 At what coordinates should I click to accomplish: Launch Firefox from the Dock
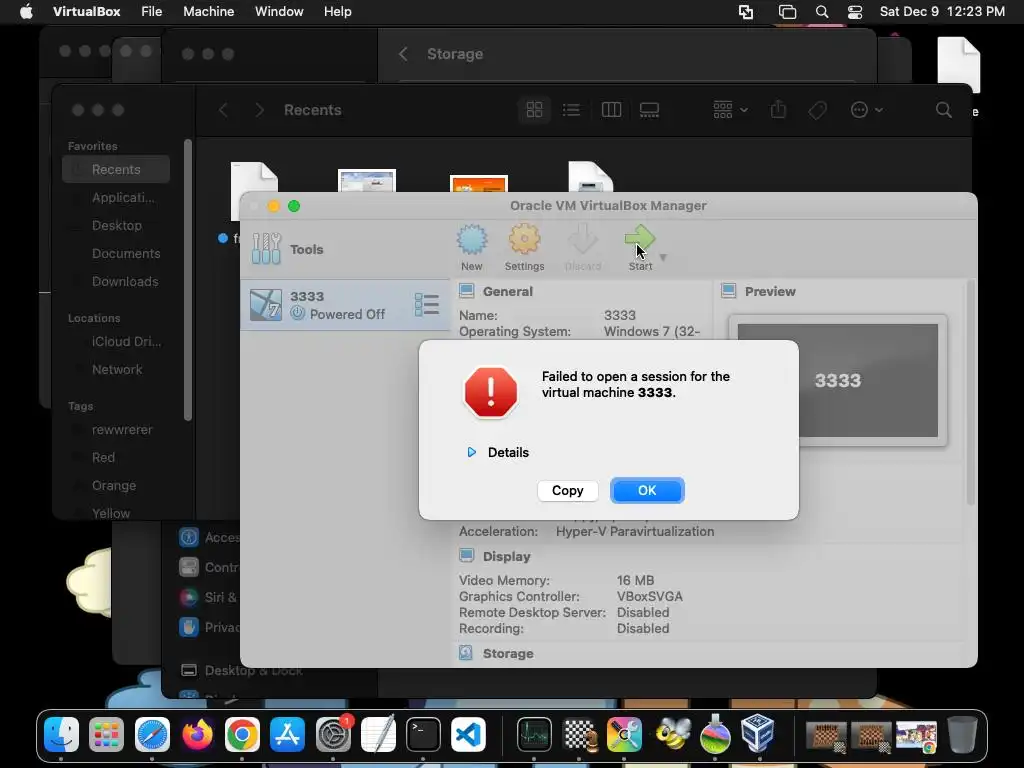click(197, 734)
